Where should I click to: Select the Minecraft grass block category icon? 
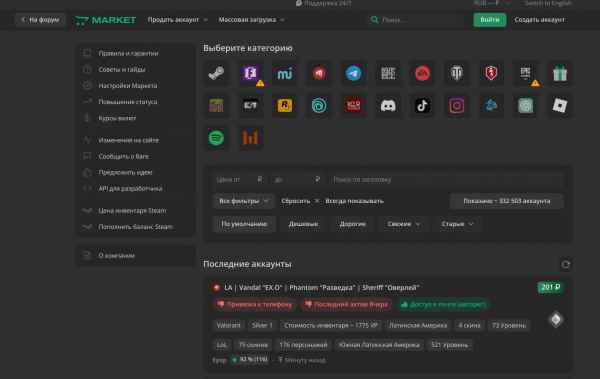(216, 105)
